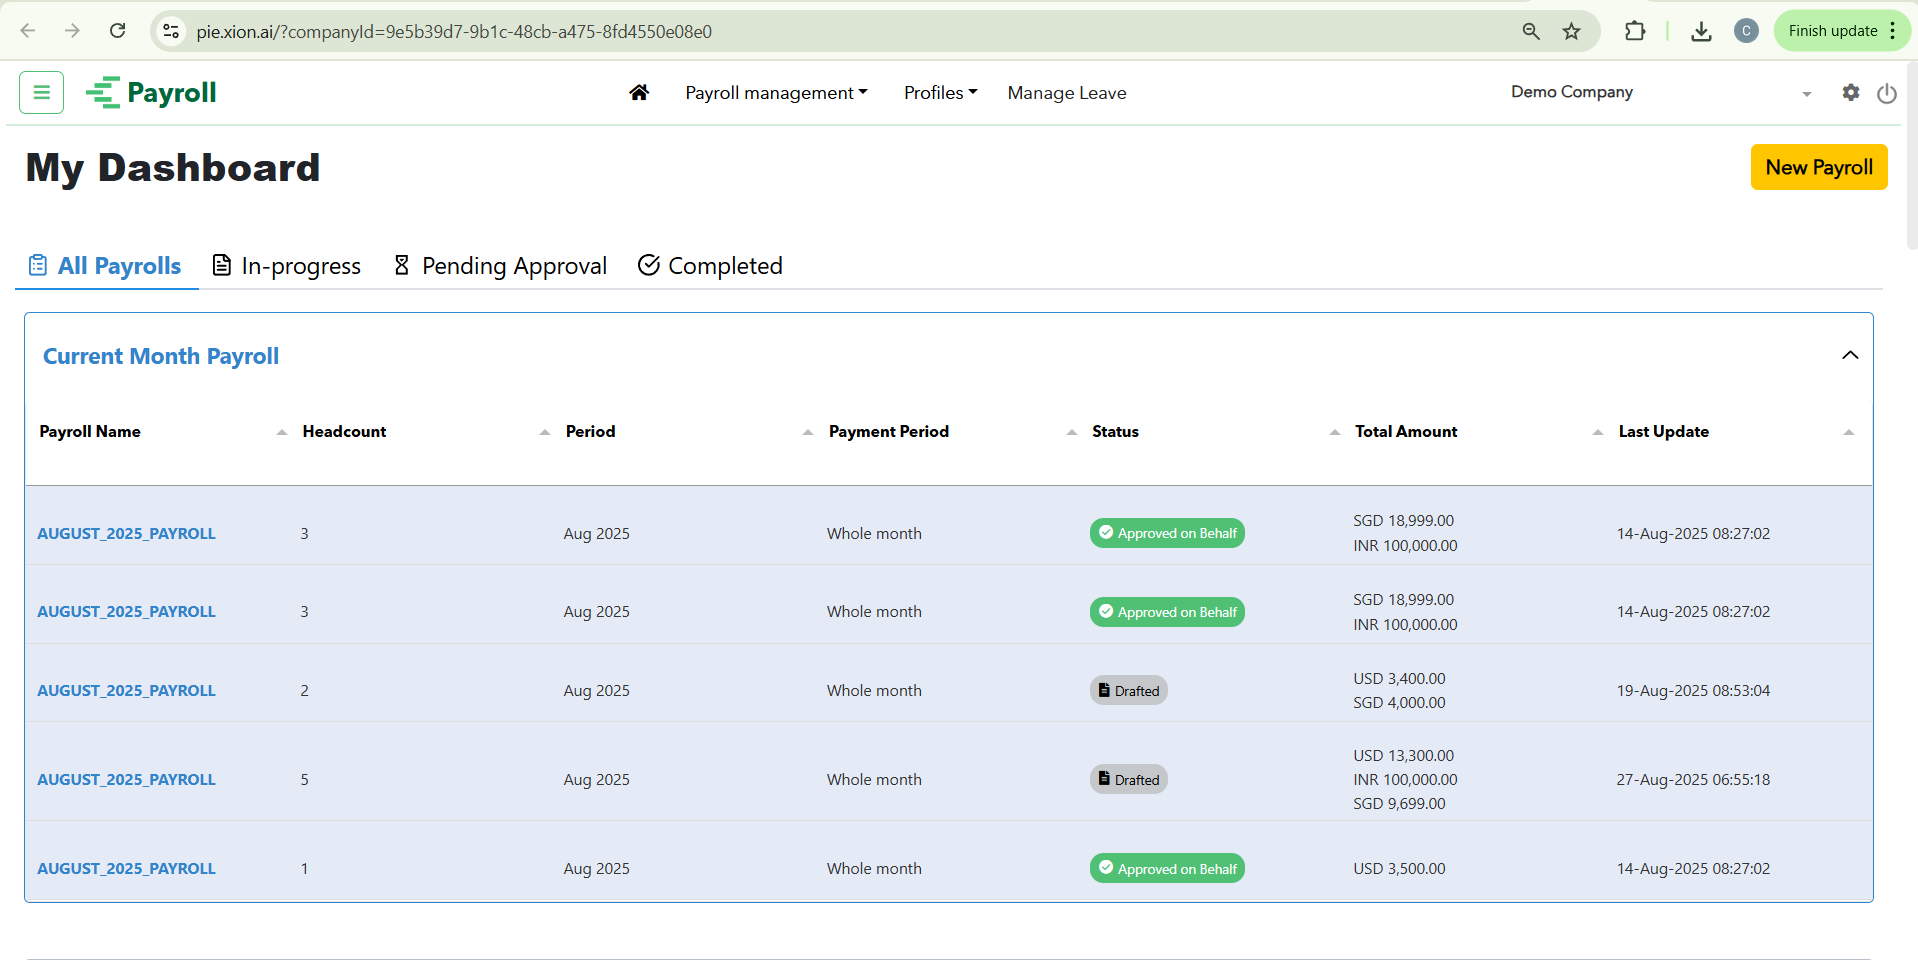This screenshot has height=960, width=1918.
Task: Open Payroll management dropdown menu
Action: (x=776, y=93)
